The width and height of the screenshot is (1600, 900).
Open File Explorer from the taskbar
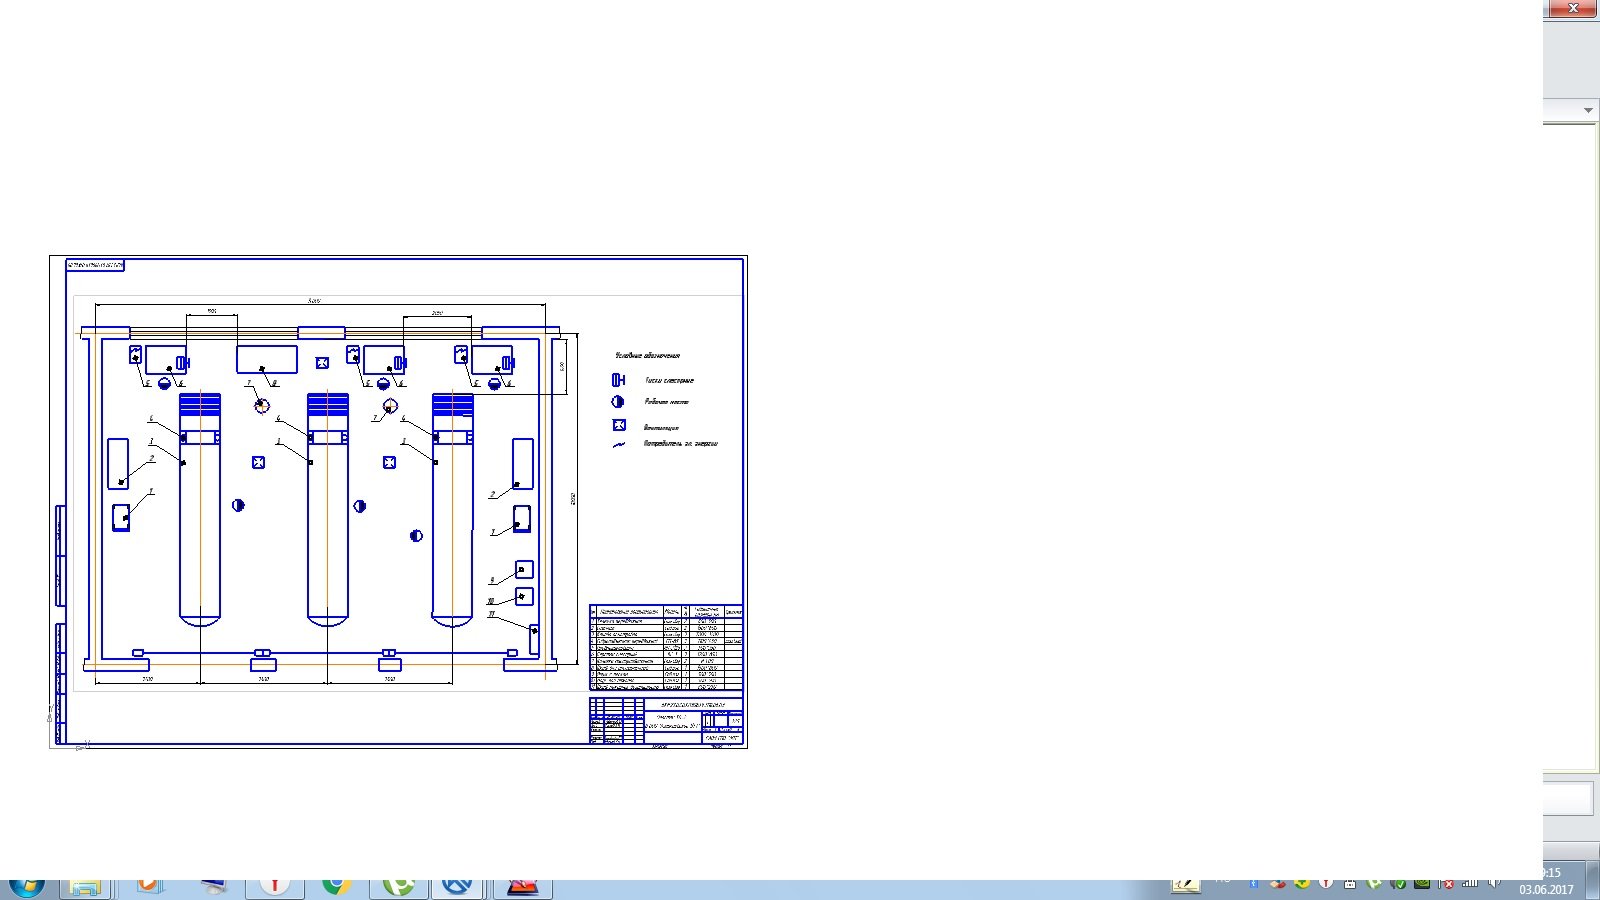point(85,887)
